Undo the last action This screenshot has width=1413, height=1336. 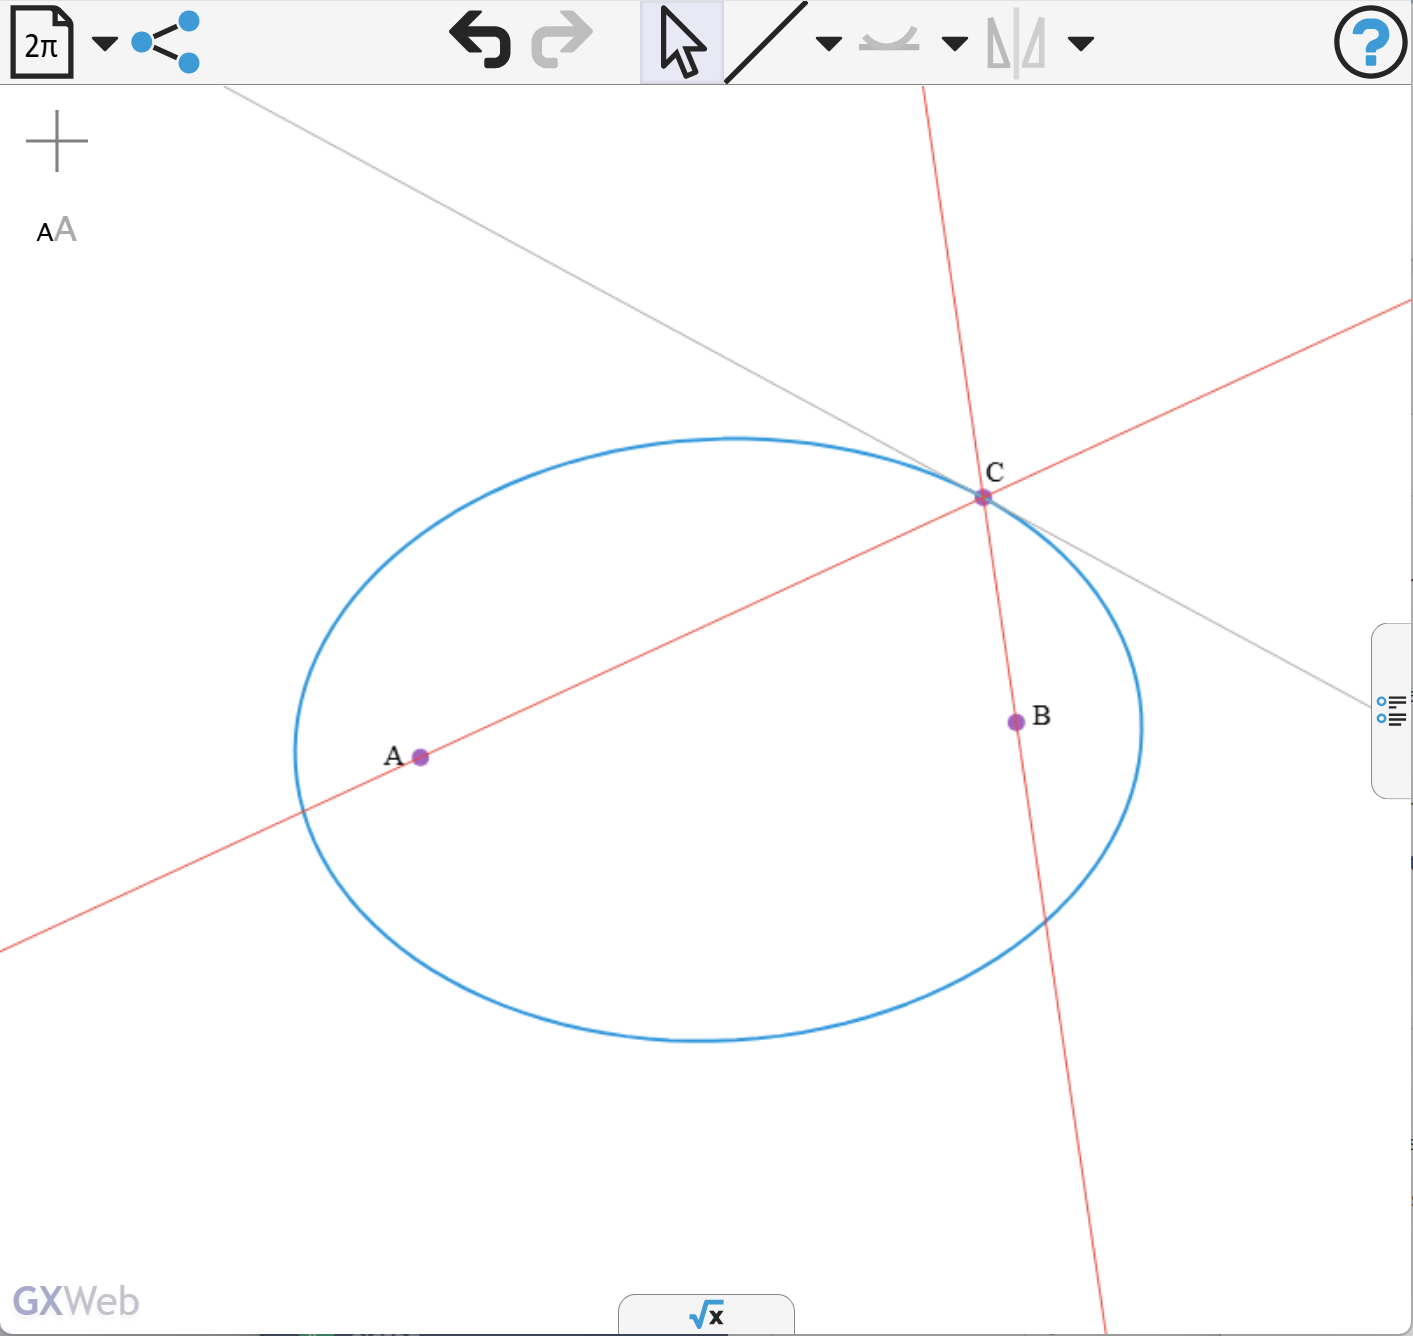[481, 40]
